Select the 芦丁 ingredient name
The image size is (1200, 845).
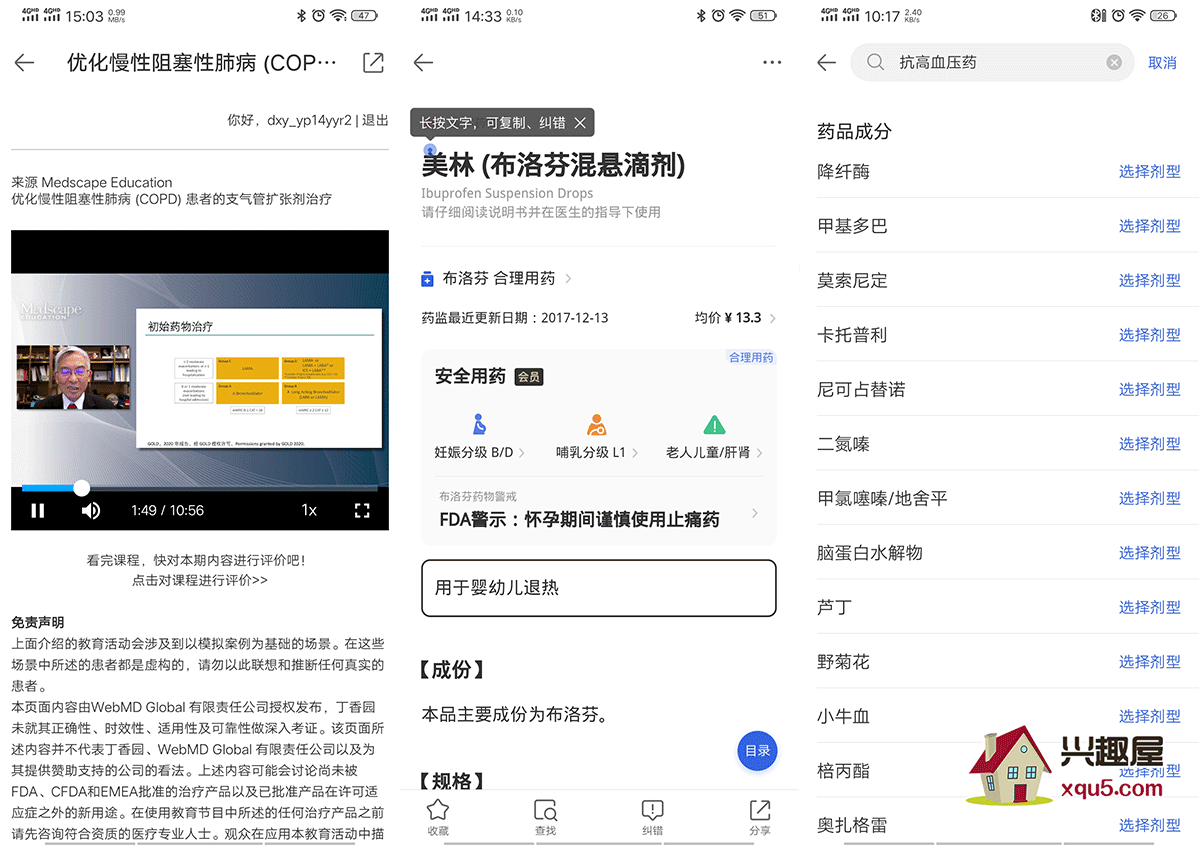point(835,607)
